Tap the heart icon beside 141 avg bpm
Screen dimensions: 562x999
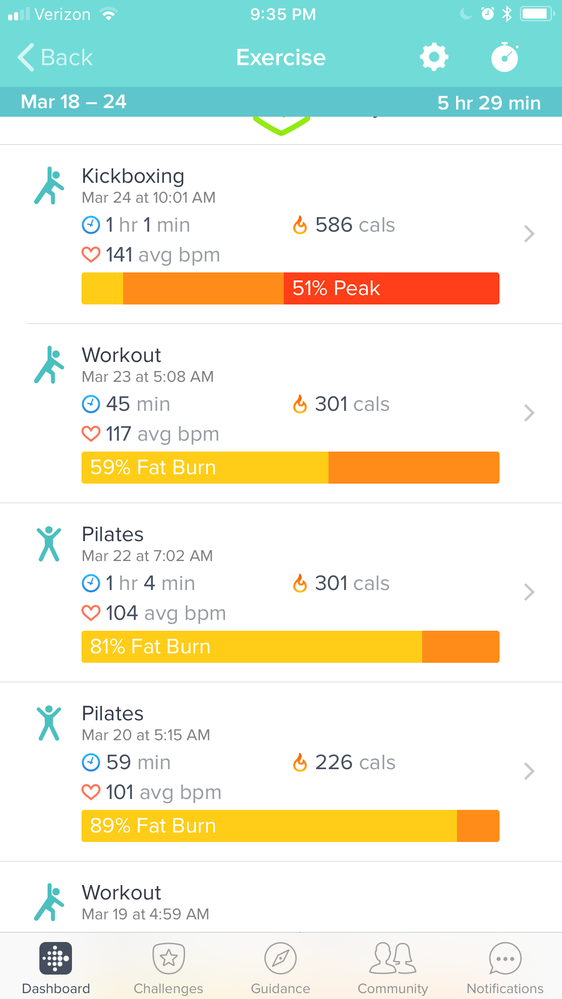[91, 255]
